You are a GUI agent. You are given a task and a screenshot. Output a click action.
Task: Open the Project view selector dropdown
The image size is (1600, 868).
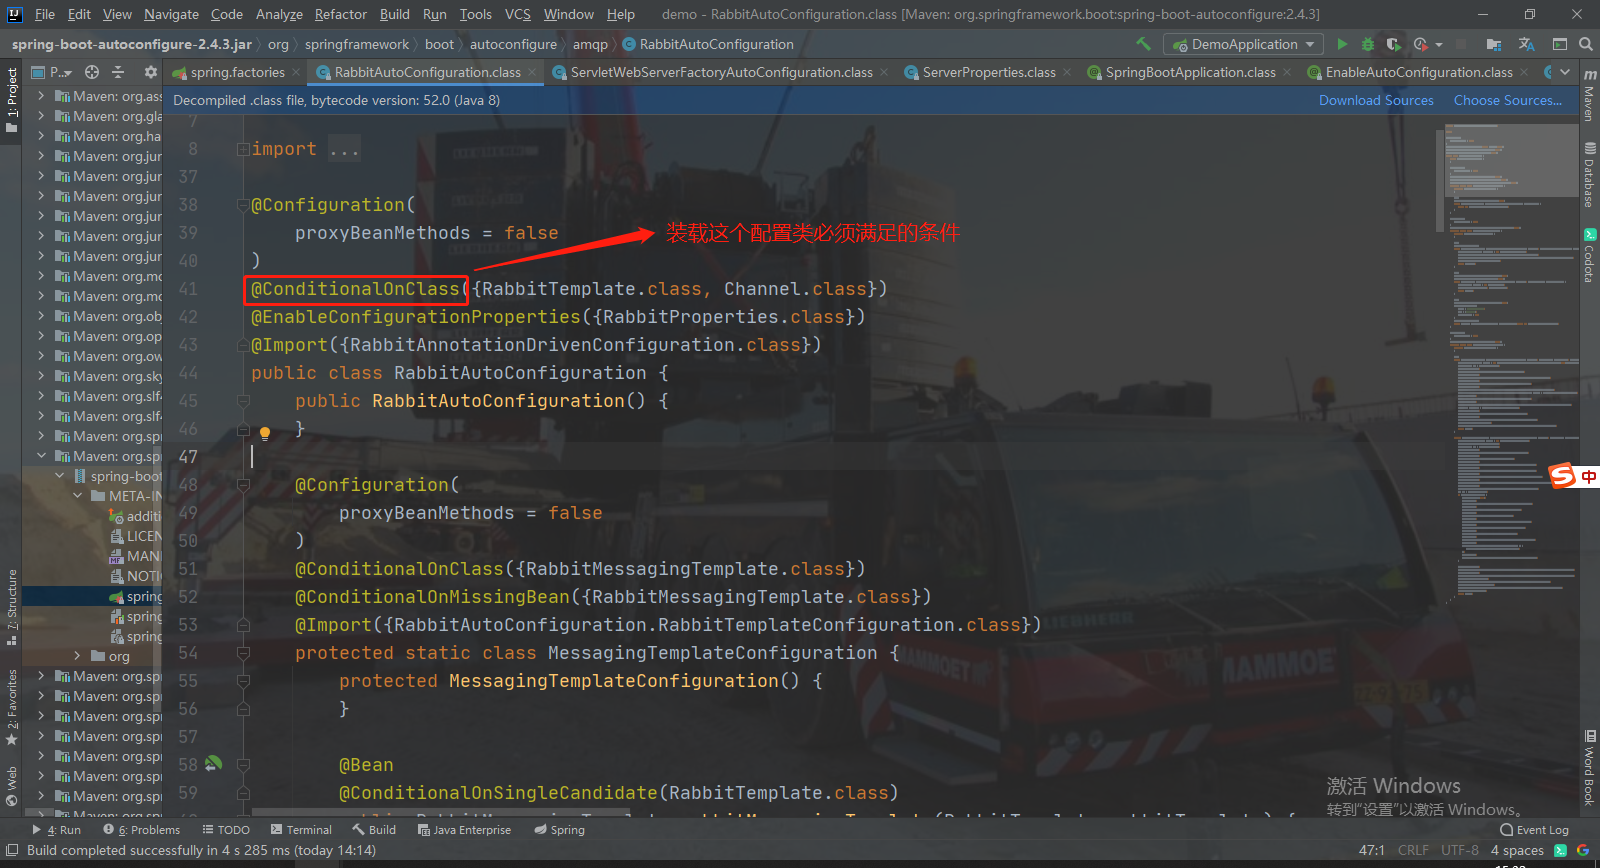click(52, 72)
